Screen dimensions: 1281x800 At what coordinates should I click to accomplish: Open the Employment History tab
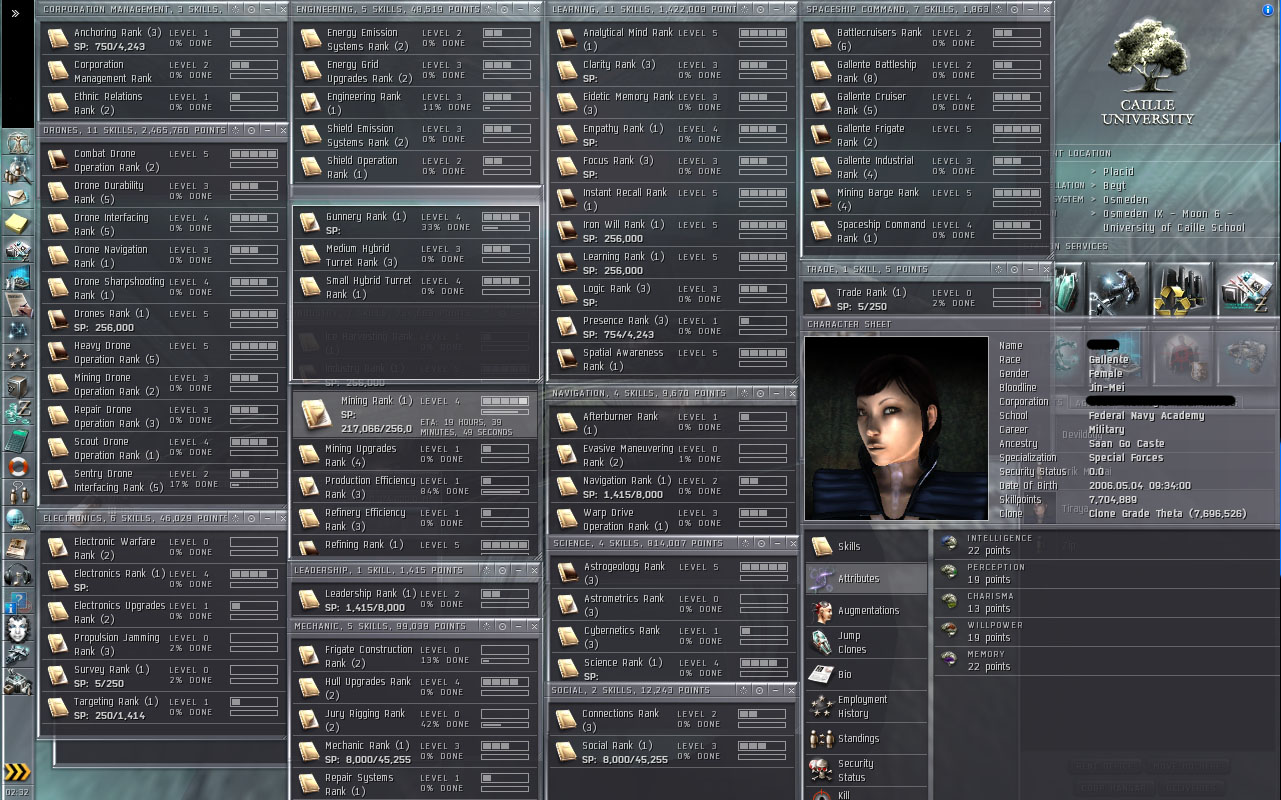pos(867,707)
